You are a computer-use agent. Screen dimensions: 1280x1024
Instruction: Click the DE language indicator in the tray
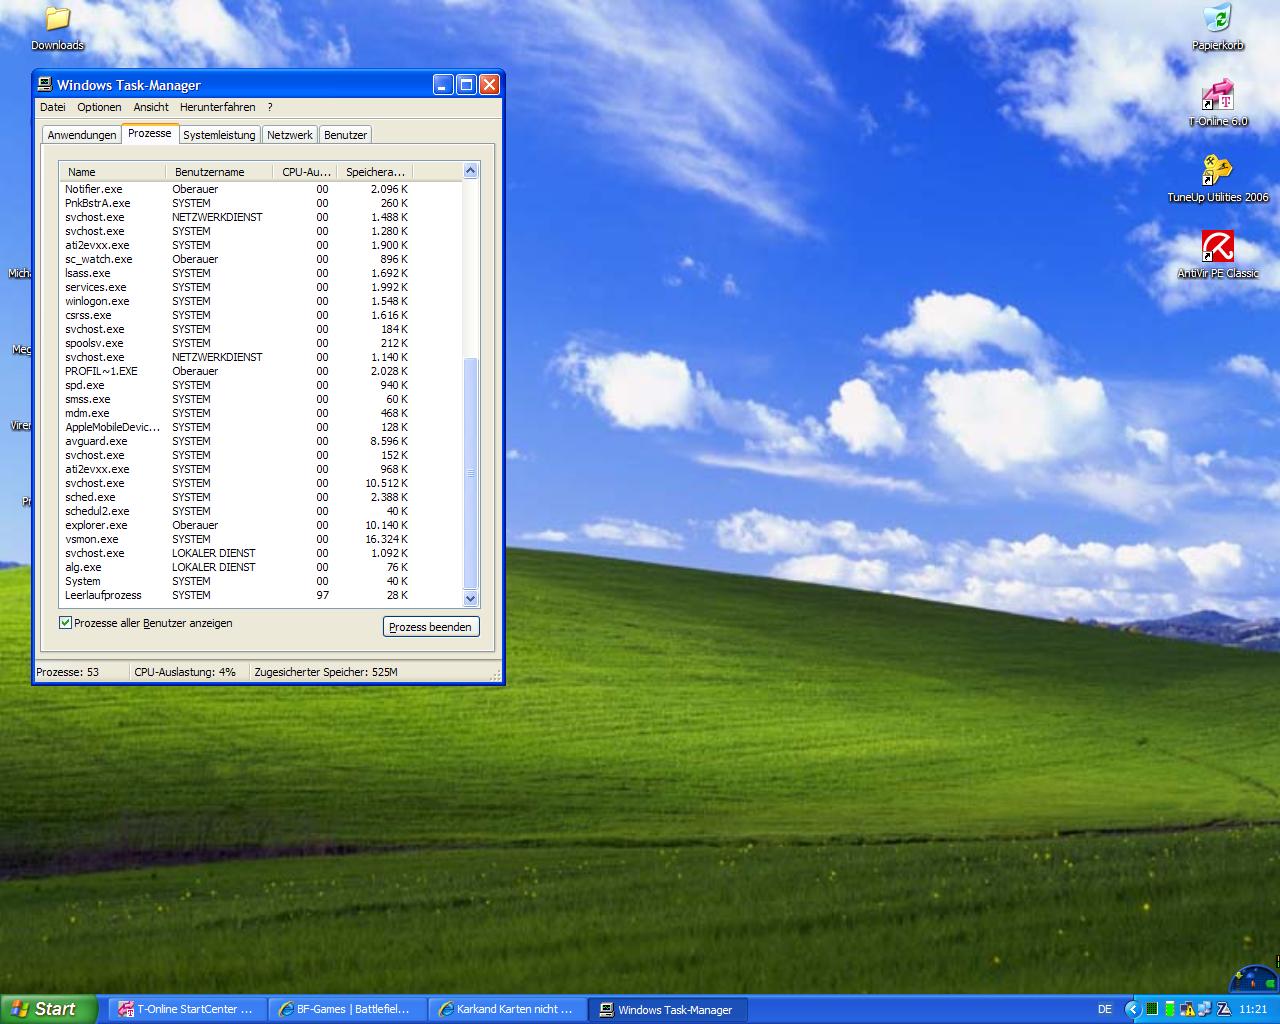tap(1104, 1010)
